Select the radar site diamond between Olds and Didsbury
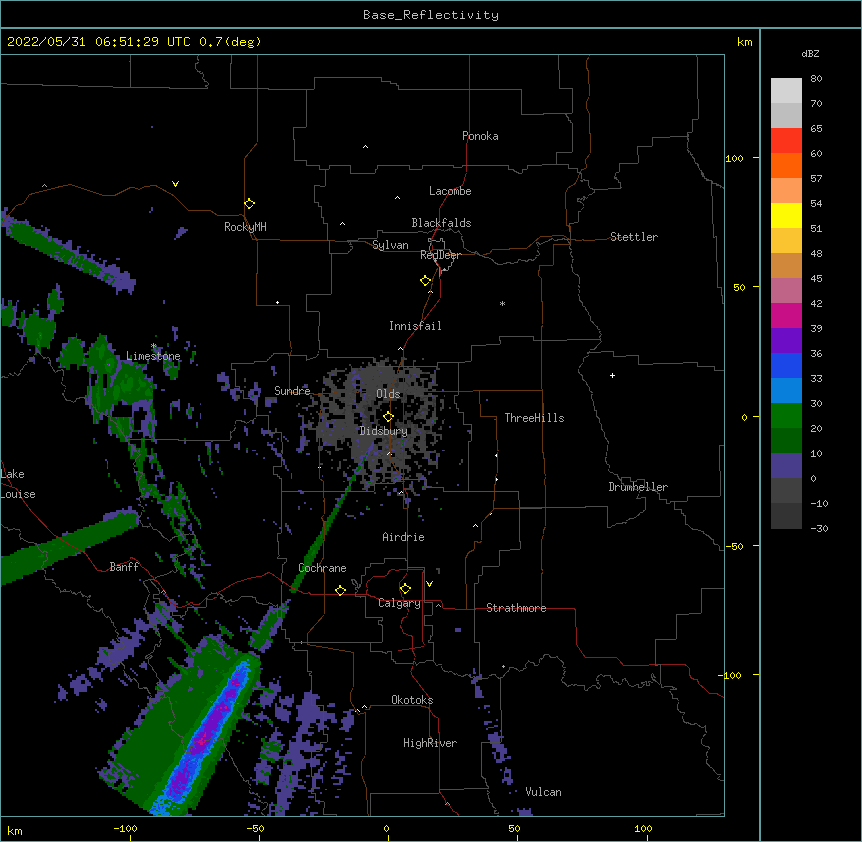The width and height of the screenshot is (862, 842). (388, 417)
